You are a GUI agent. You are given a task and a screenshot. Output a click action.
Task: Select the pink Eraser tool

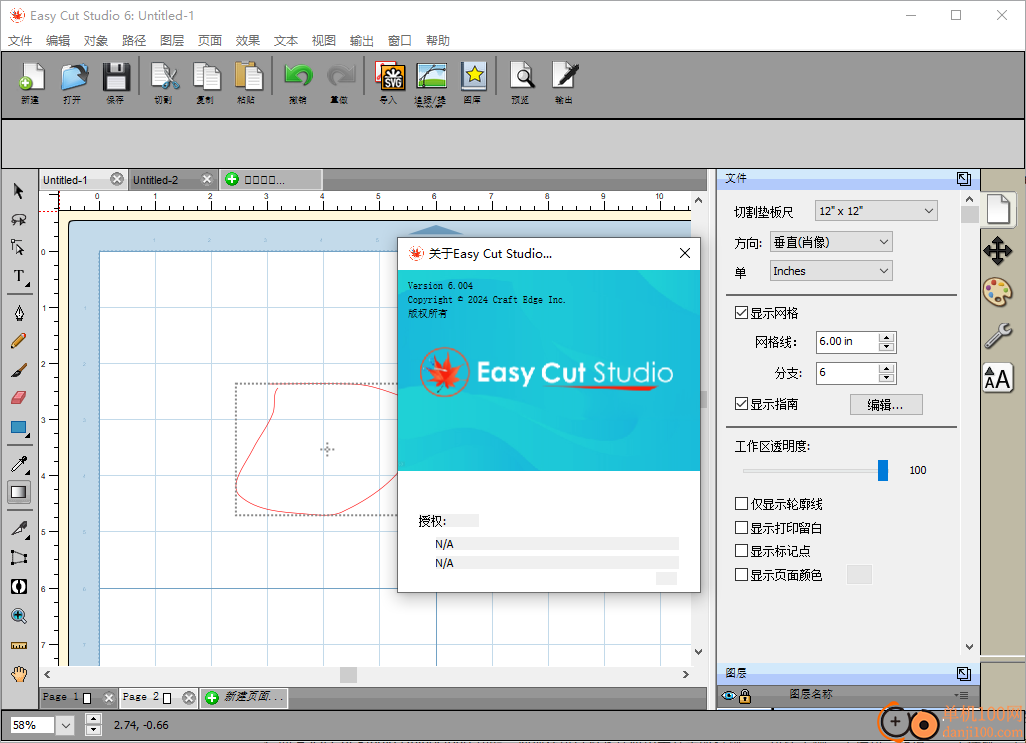tap(19, 398)
